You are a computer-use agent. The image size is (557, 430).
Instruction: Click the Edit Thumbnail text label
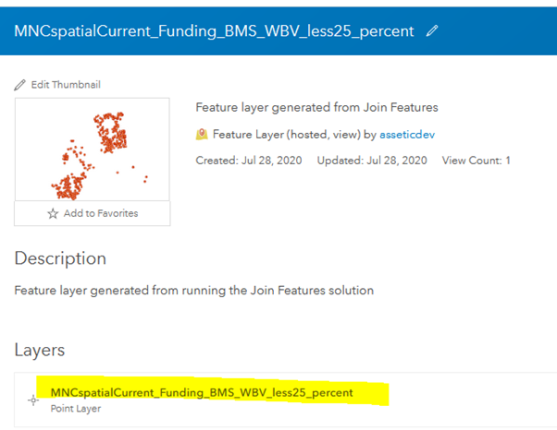pyautogui.click(x=66, y=85)
